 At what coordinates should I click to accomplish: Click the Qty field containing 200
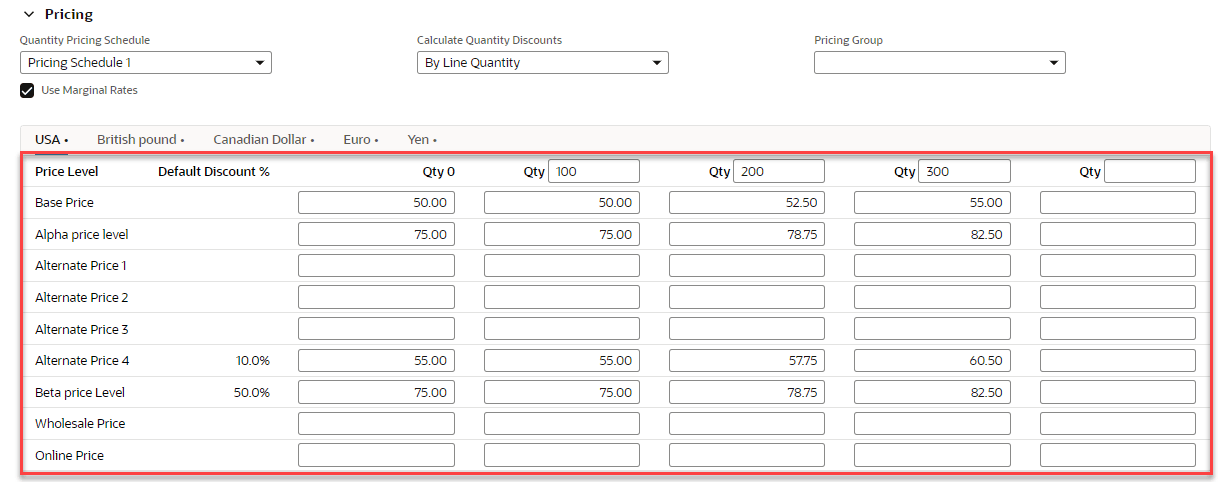[779, 171]
